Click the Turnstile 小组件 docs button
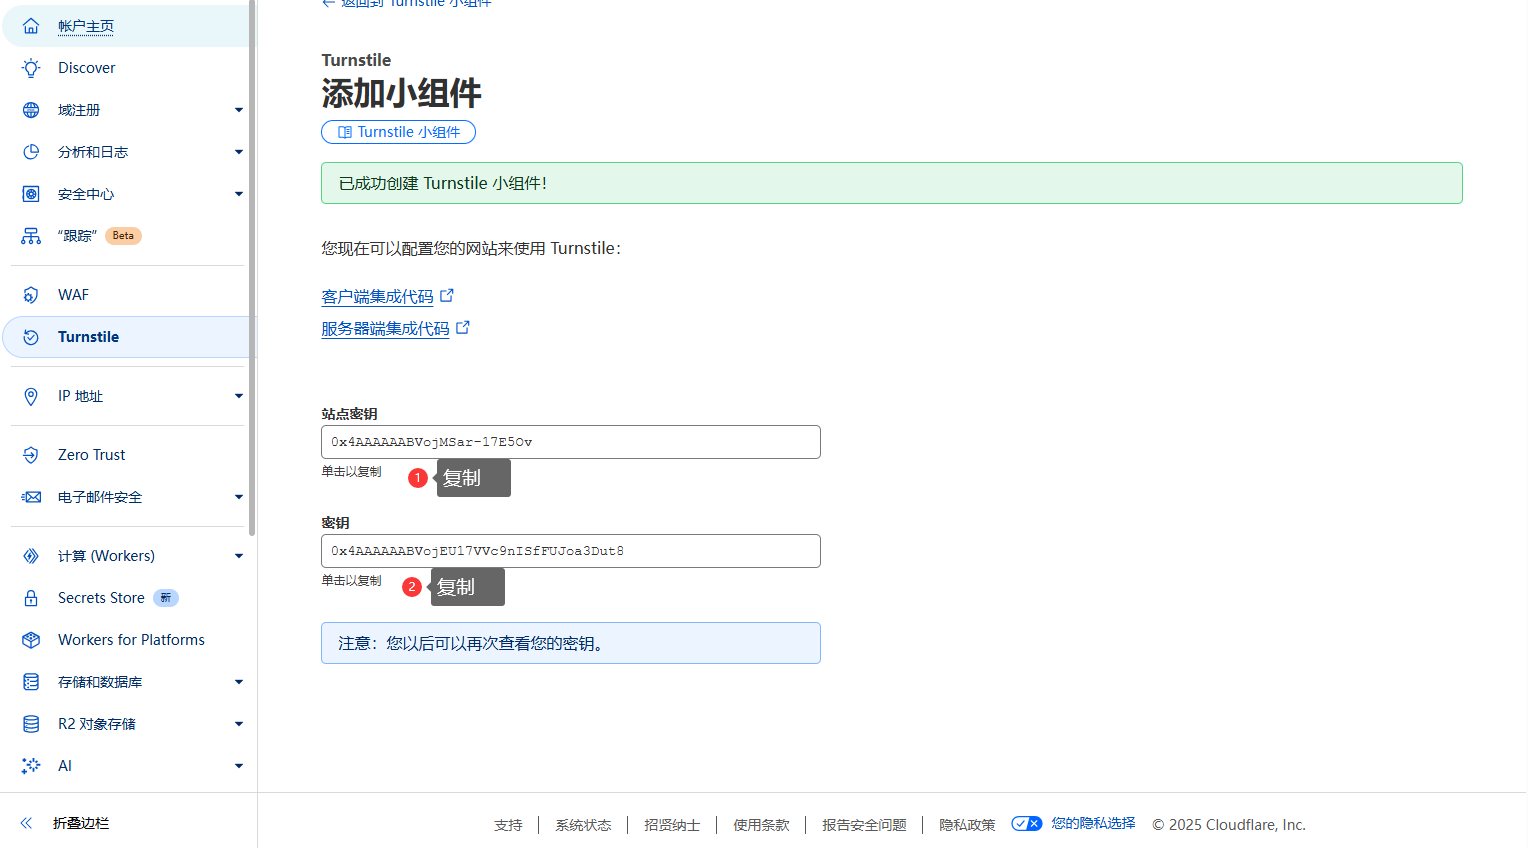 [x=398, y=132]
